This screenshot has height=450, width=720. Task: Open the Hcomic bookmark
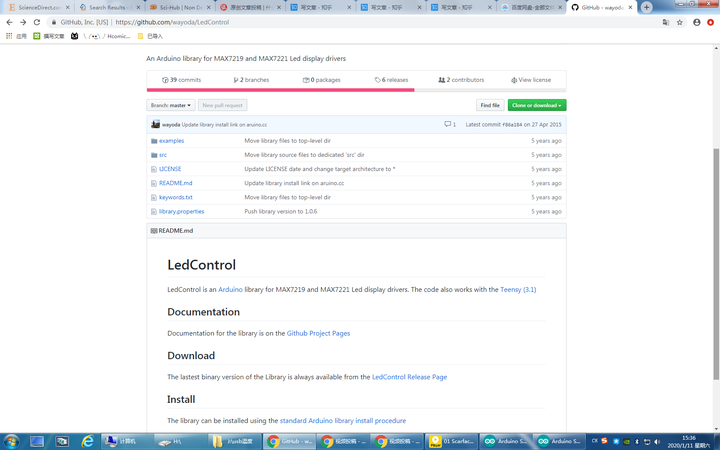pyautogui.click(x=107, y=36)
